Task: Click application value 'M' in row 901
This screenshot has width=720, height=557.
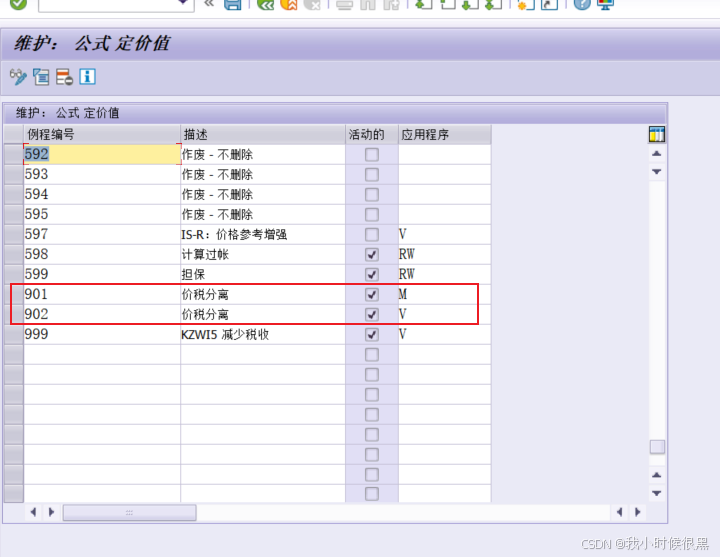Action: (x=403, y=294)
